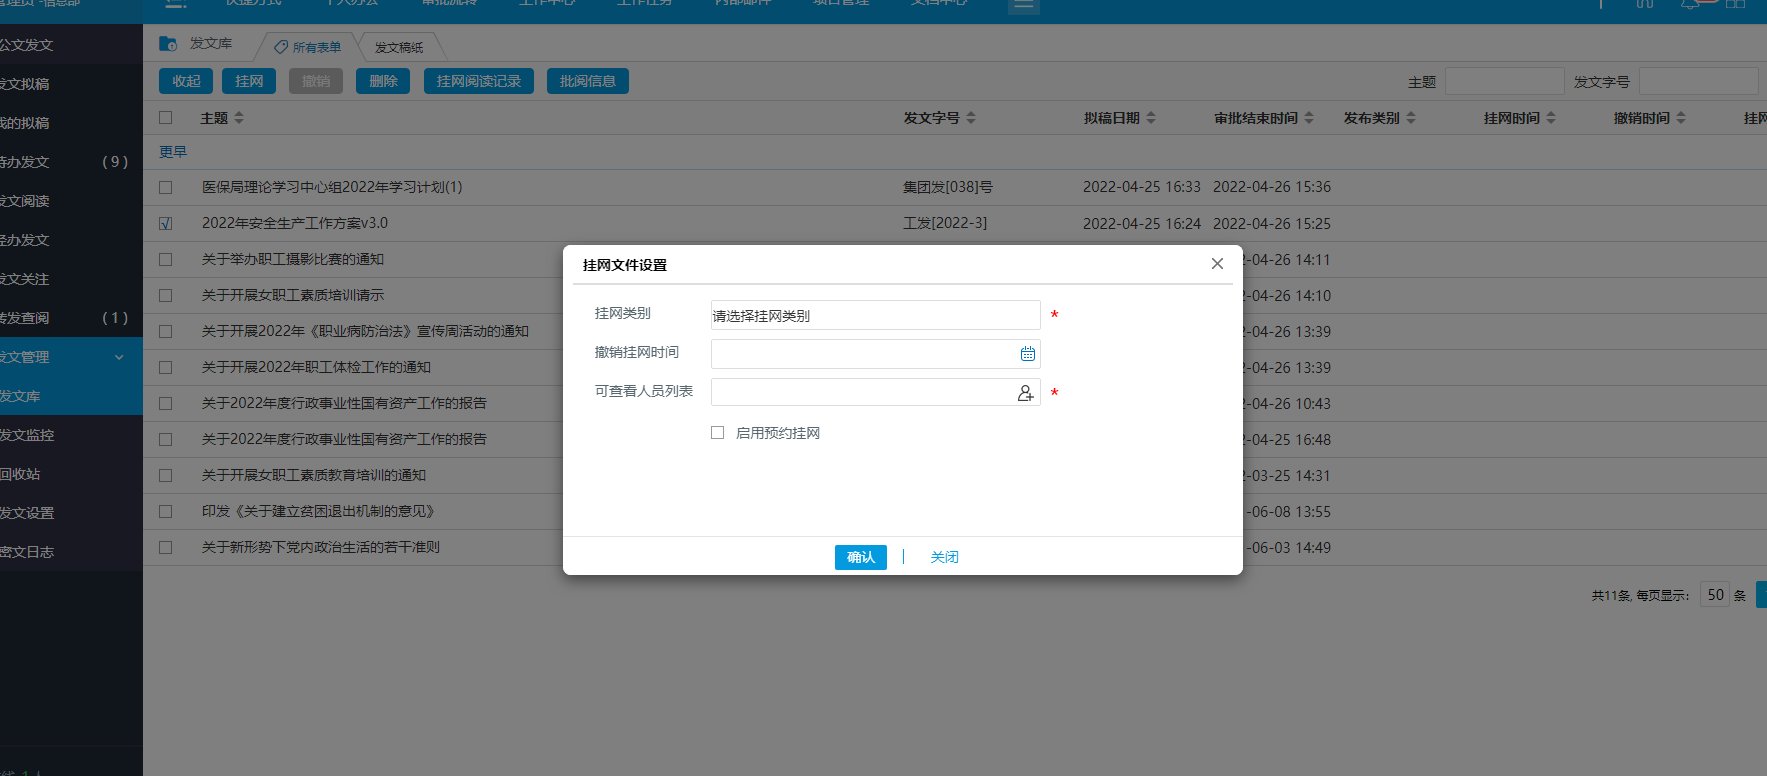Screen dimensions: 1767x776
Task: Sort by 审批结束时间 column arrows
Action: tap(1309, 118)
